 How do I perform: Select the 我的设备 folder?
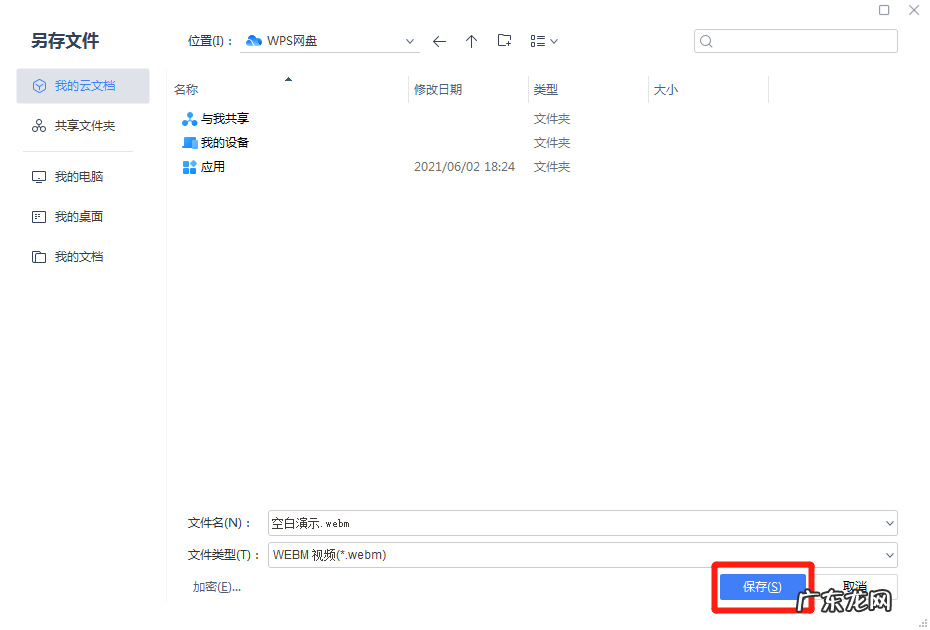pos(224,143)
